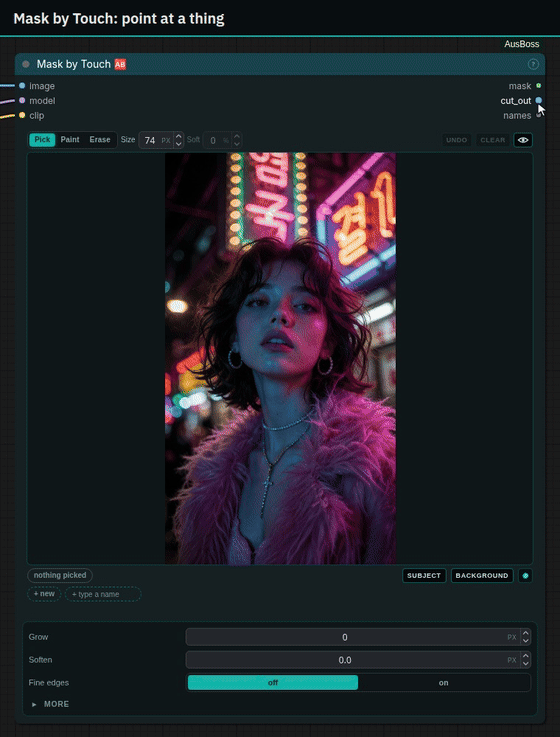The width and height of the screenshot is (560, 737).
Task: Click the red AB badge in title
Action: 120,64
